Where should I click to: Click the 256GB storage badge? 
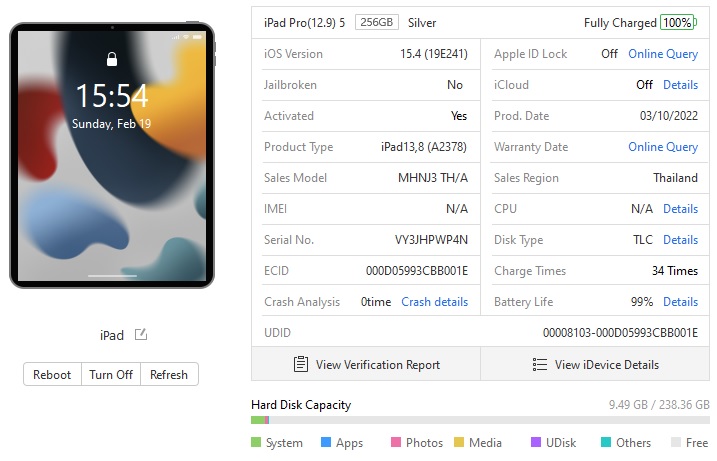pos(377,22)
